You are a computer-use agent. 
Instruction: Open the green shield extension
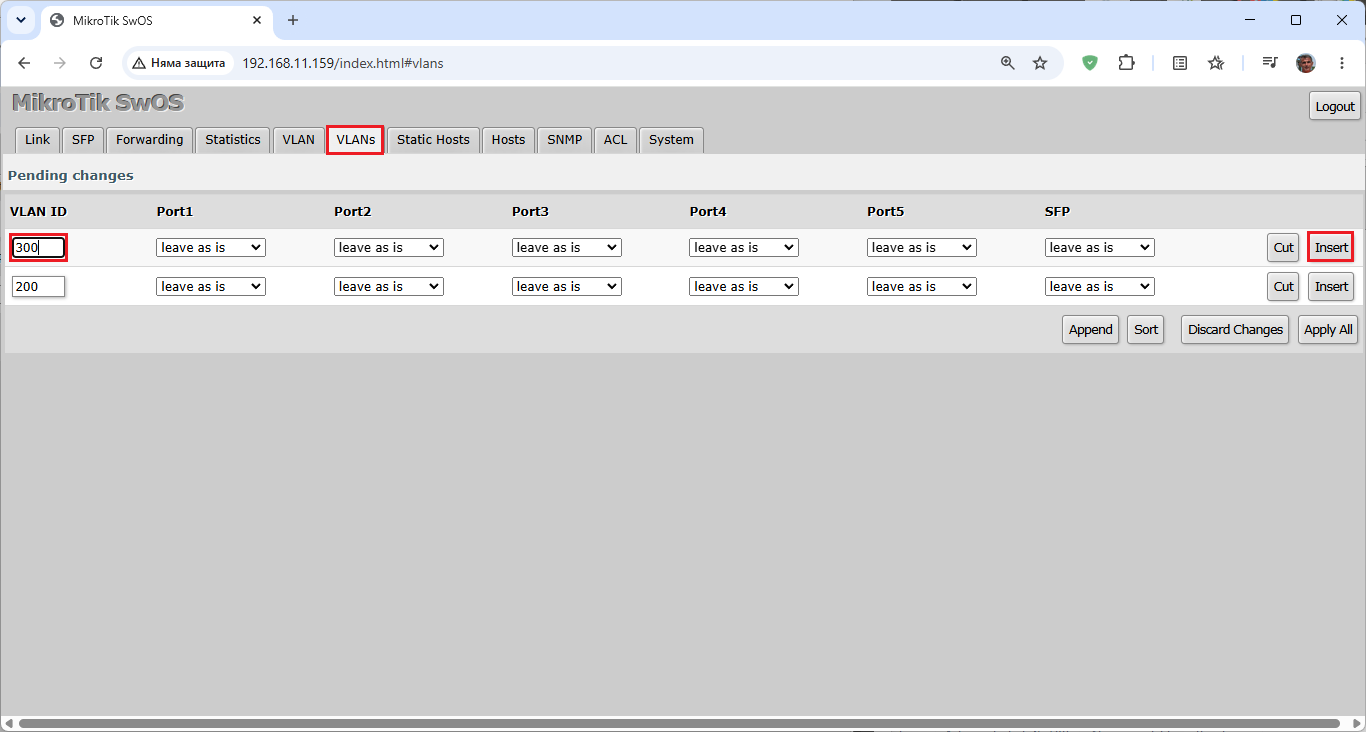(x=1090, y=63)
